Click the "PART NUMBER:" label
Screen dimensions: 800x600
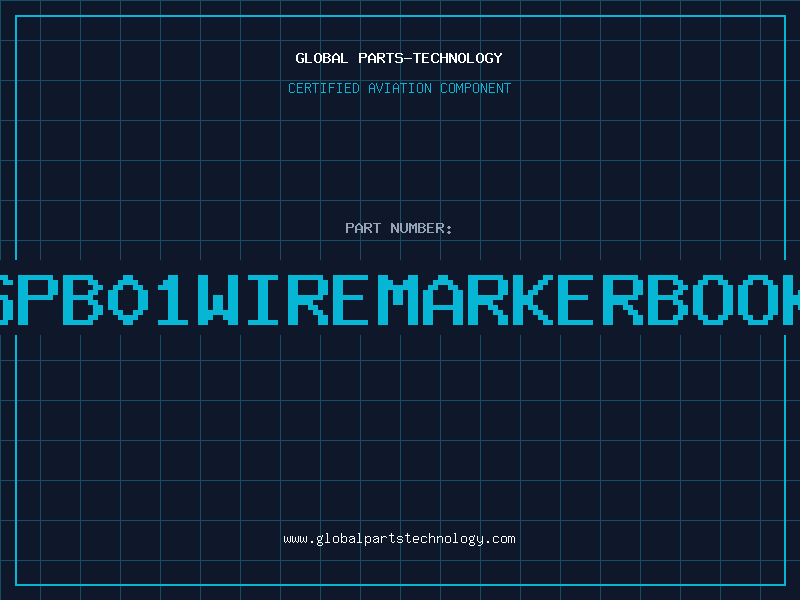click(399, 228)
